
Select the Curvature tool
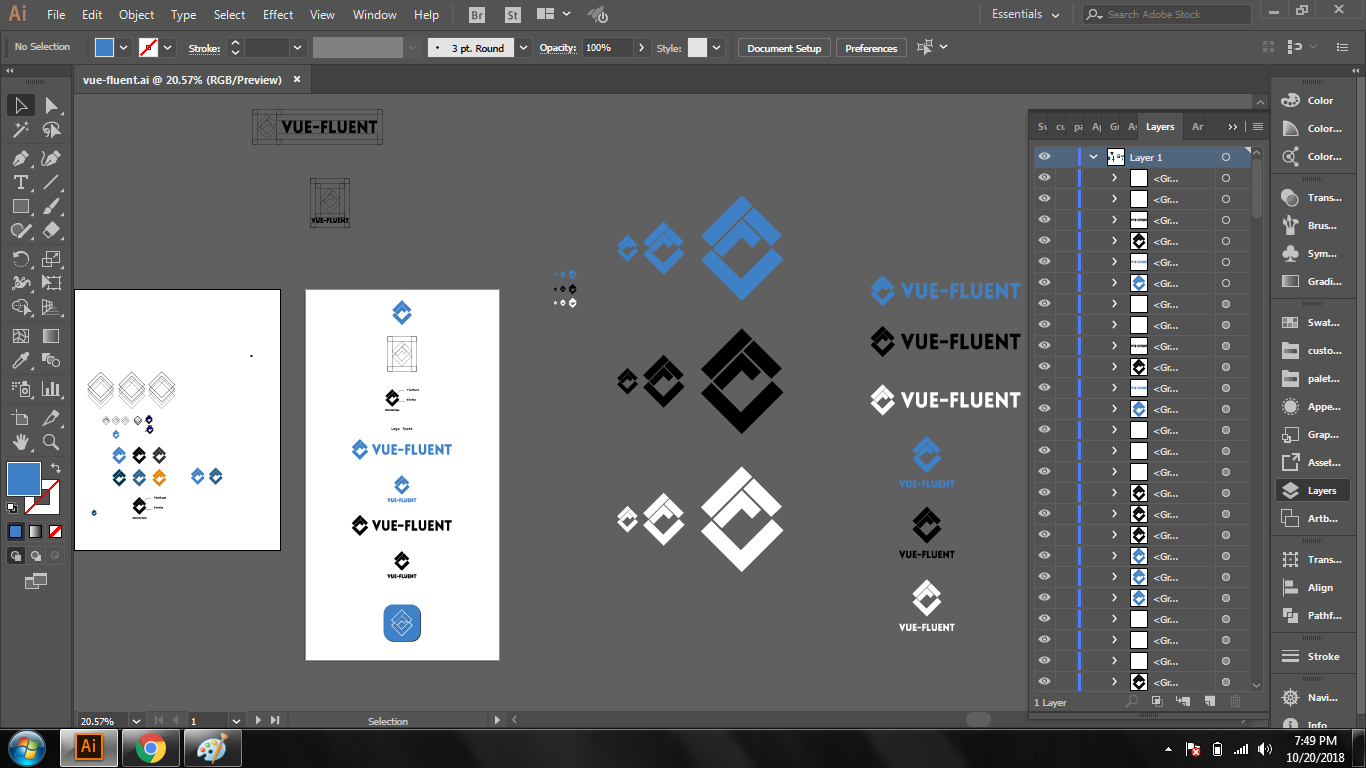51,158
